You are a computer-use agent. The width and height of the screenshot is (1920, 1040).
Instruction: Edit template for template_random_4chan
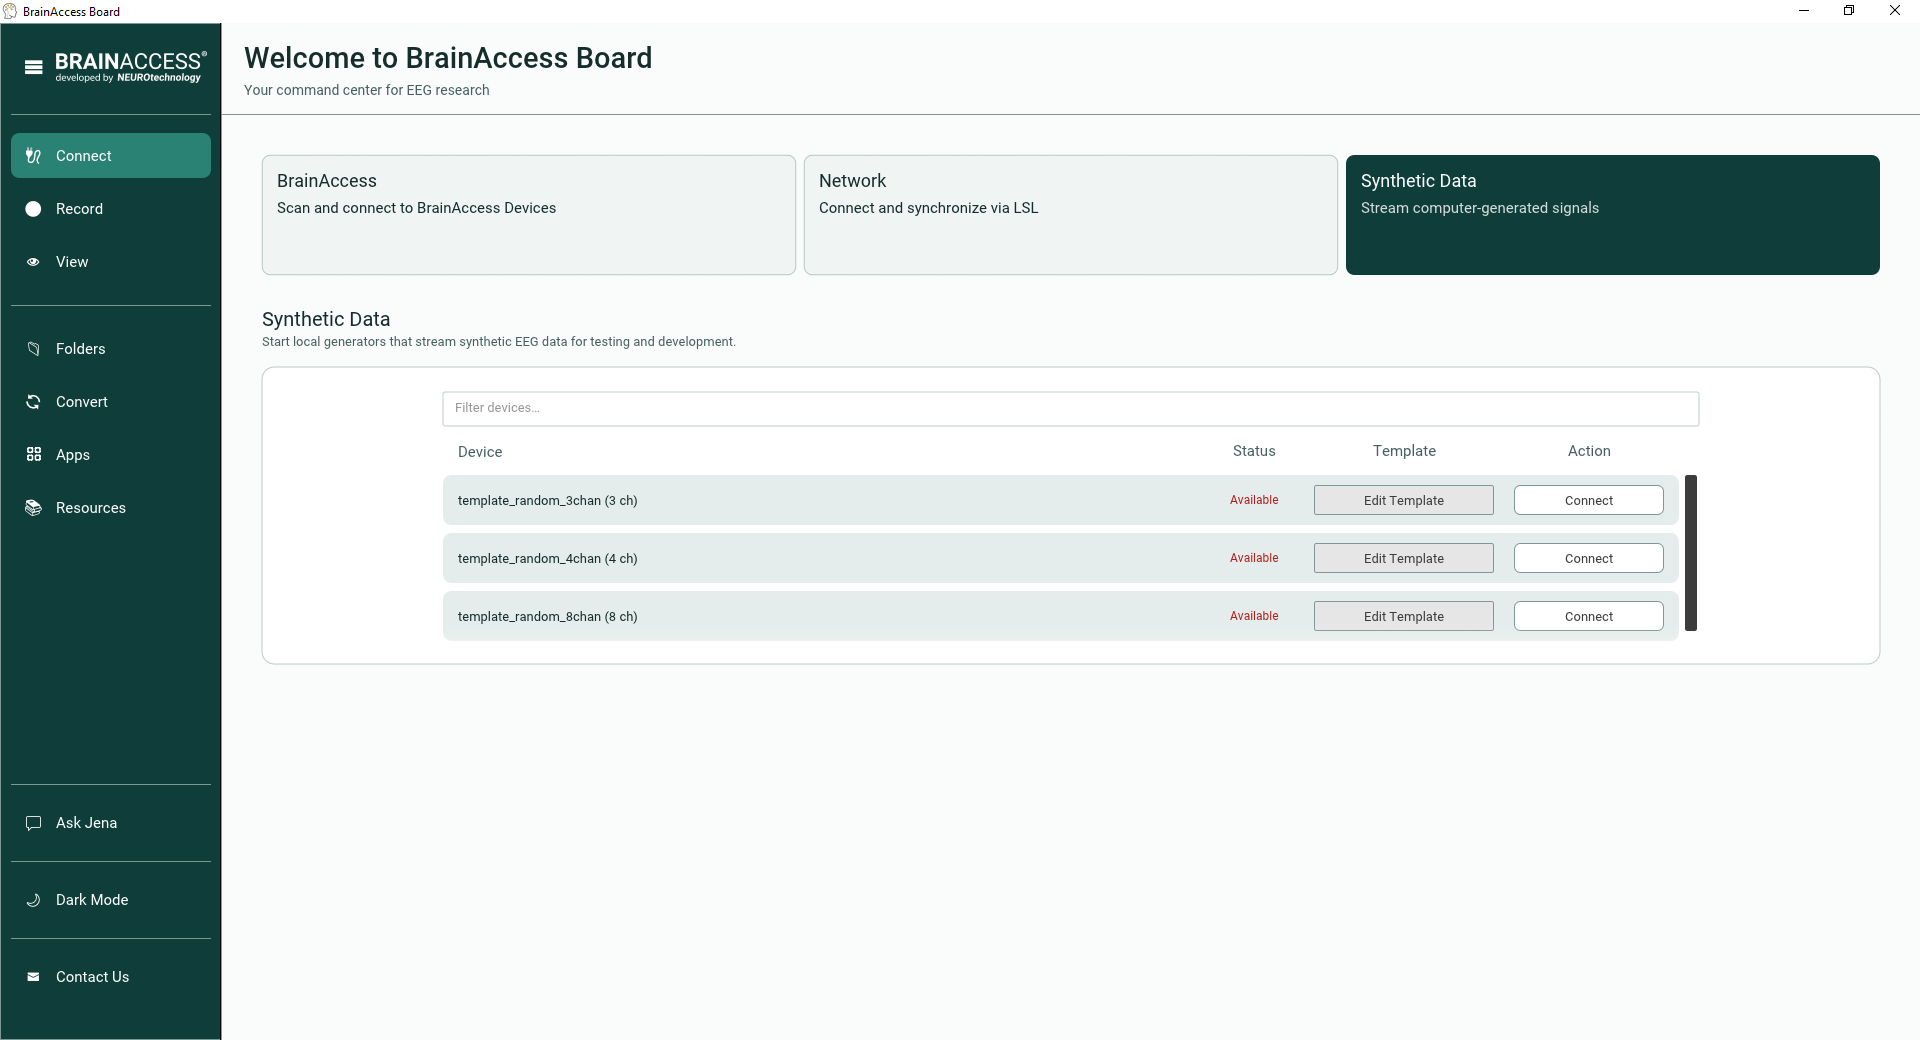[1404, 558]
